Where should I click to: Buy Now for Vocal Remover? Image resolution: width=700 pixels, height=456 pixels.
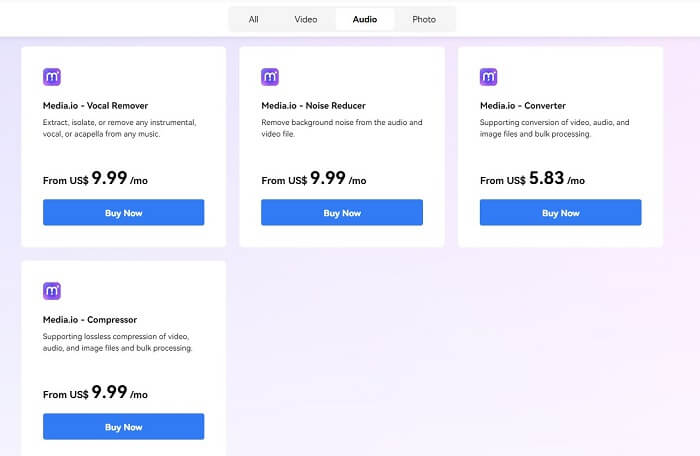coord(123,213)
